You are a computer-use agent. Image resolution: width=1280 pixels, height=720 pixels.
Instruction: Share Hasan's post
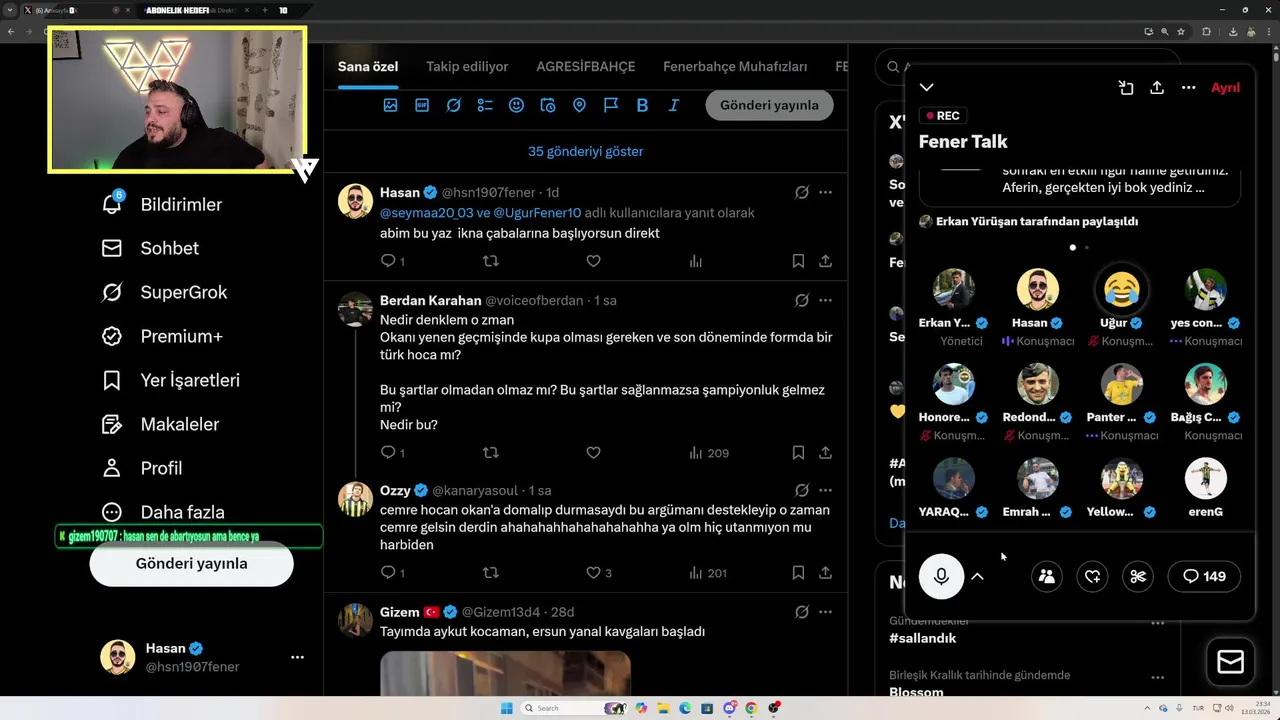[x=825, y=261]
